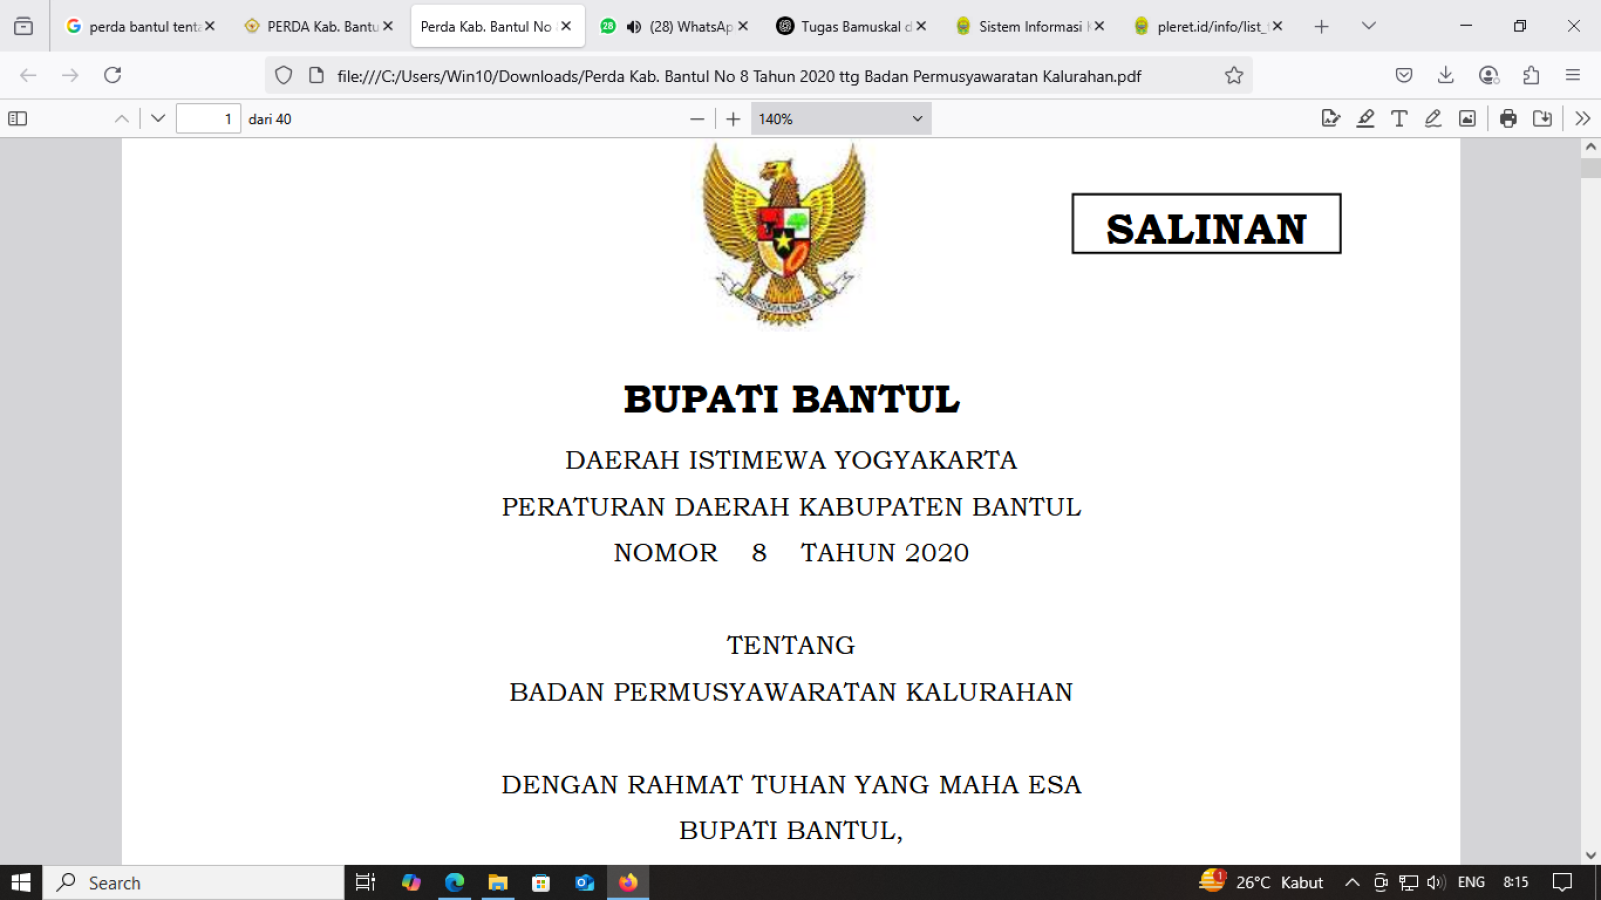Select the draw tool
1601x900 pixels.
point(1433,119)
